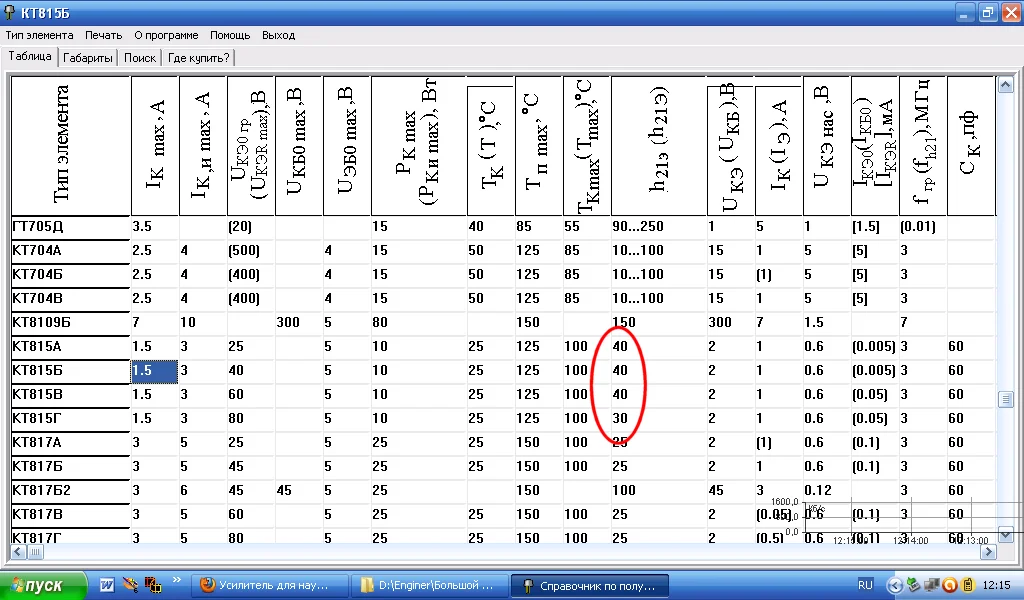Select the КТ817В row name
The height and width of the screenshot is (600, 1024).
click(x=71, y=514)
